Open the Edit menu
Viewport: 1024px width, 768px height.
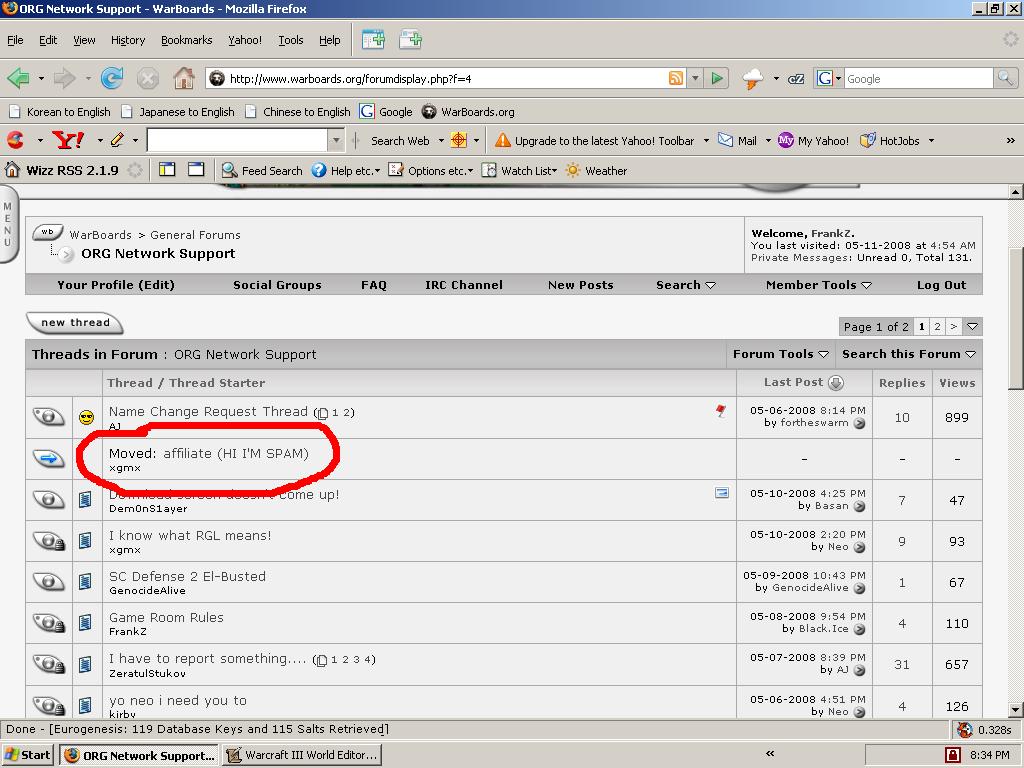(x=48, y=40)
